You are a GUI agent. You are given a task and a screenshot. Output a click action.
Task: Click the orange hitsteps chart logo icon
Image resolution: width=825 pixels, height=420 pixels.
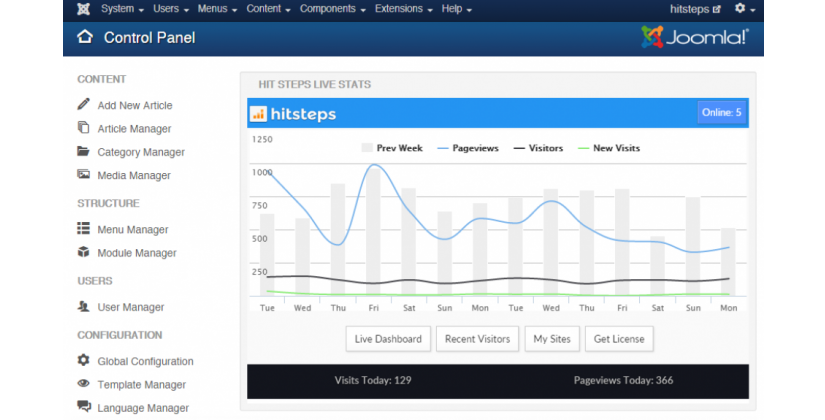click(x=258, y=113)
